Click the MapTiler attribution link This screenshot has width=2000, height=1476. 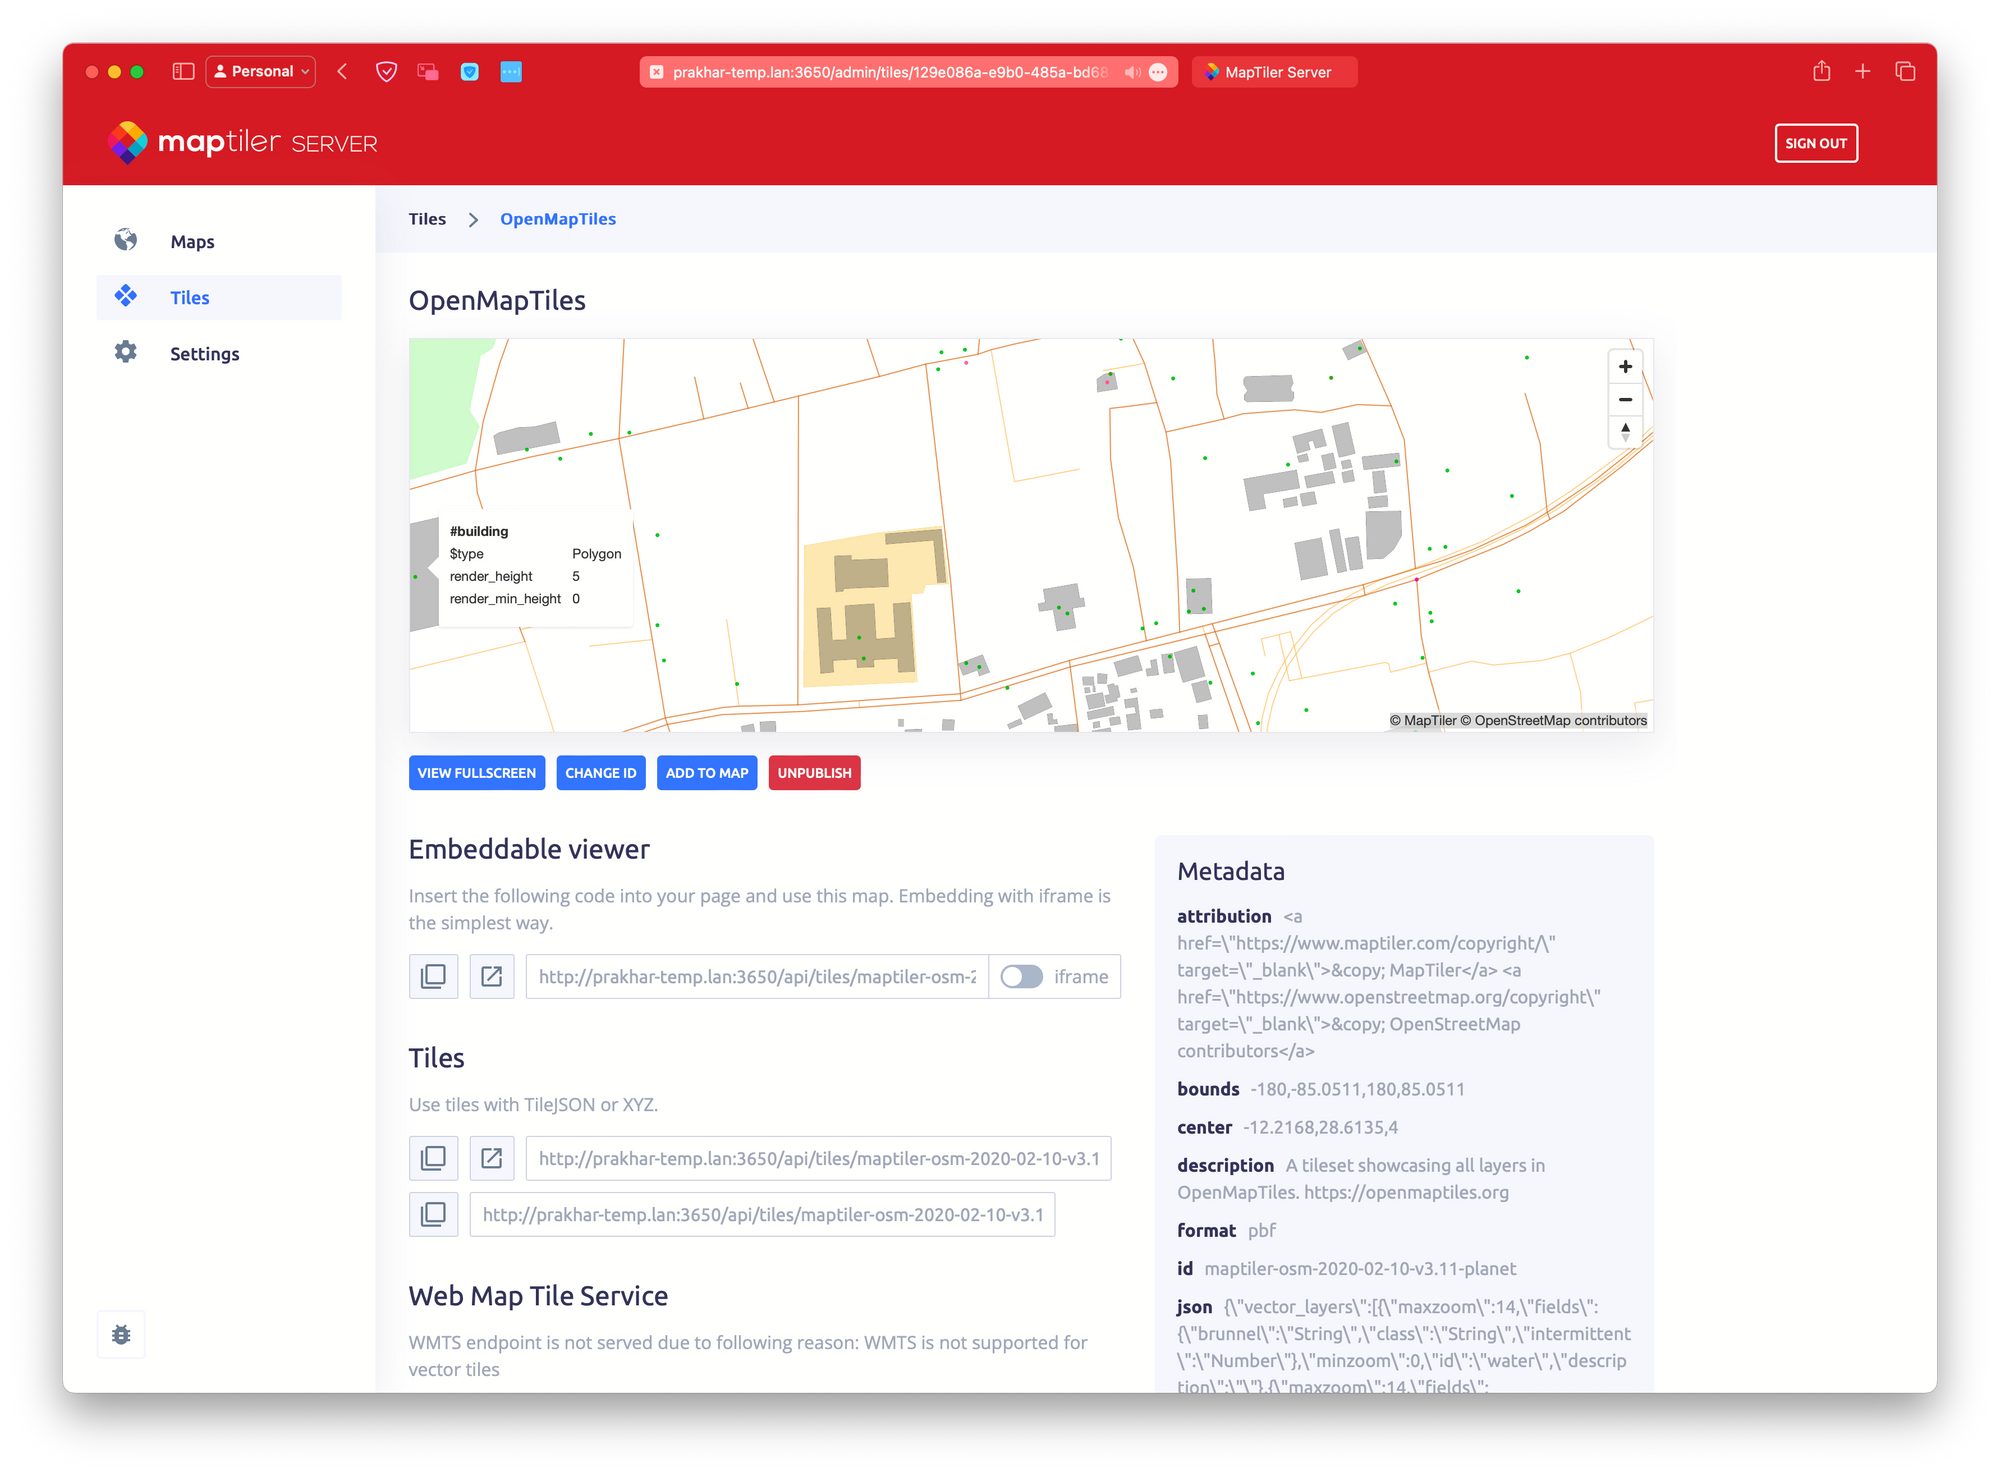click(x=1423, y=720)
